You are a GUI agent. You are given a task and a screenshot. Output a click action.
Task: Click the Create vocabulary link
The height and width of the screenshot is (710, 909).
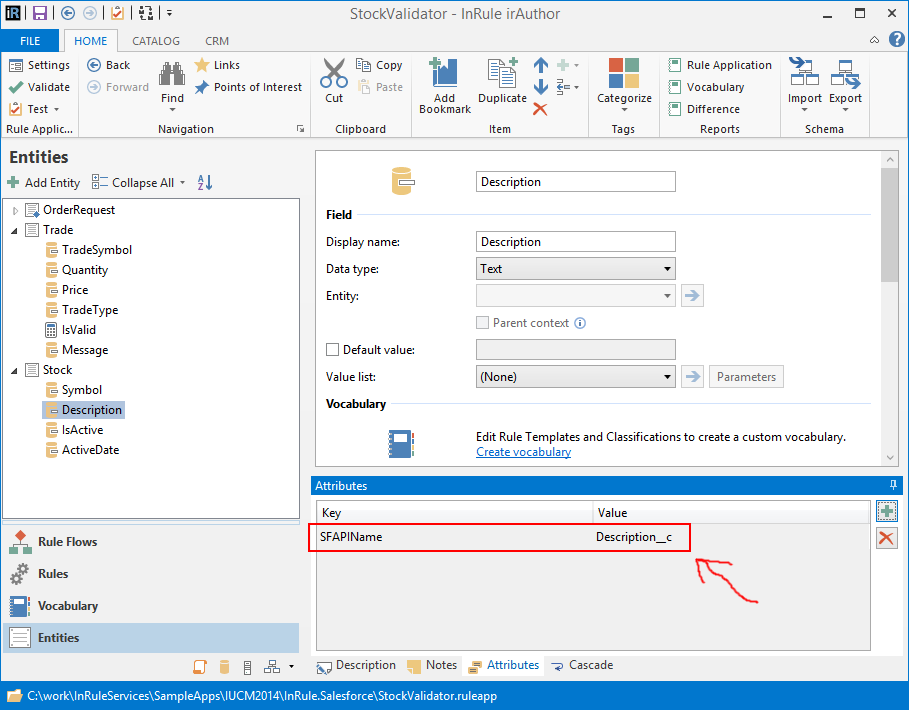523,452
